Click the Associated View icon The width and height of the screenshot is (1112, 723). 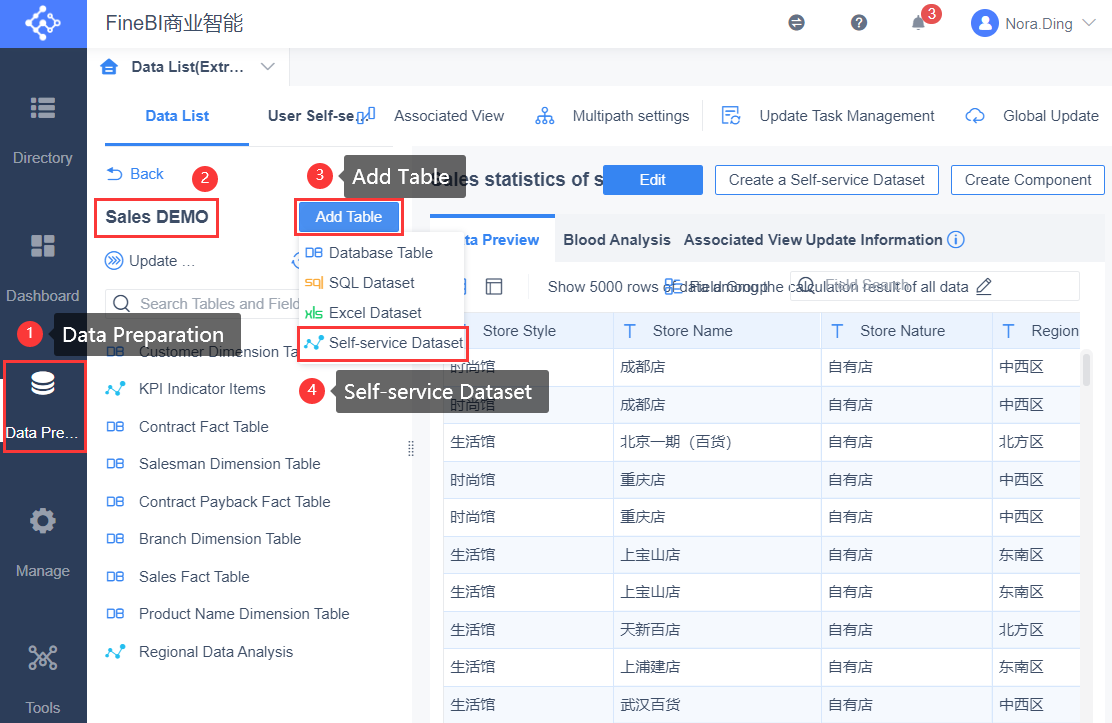[x=366, y=116]
